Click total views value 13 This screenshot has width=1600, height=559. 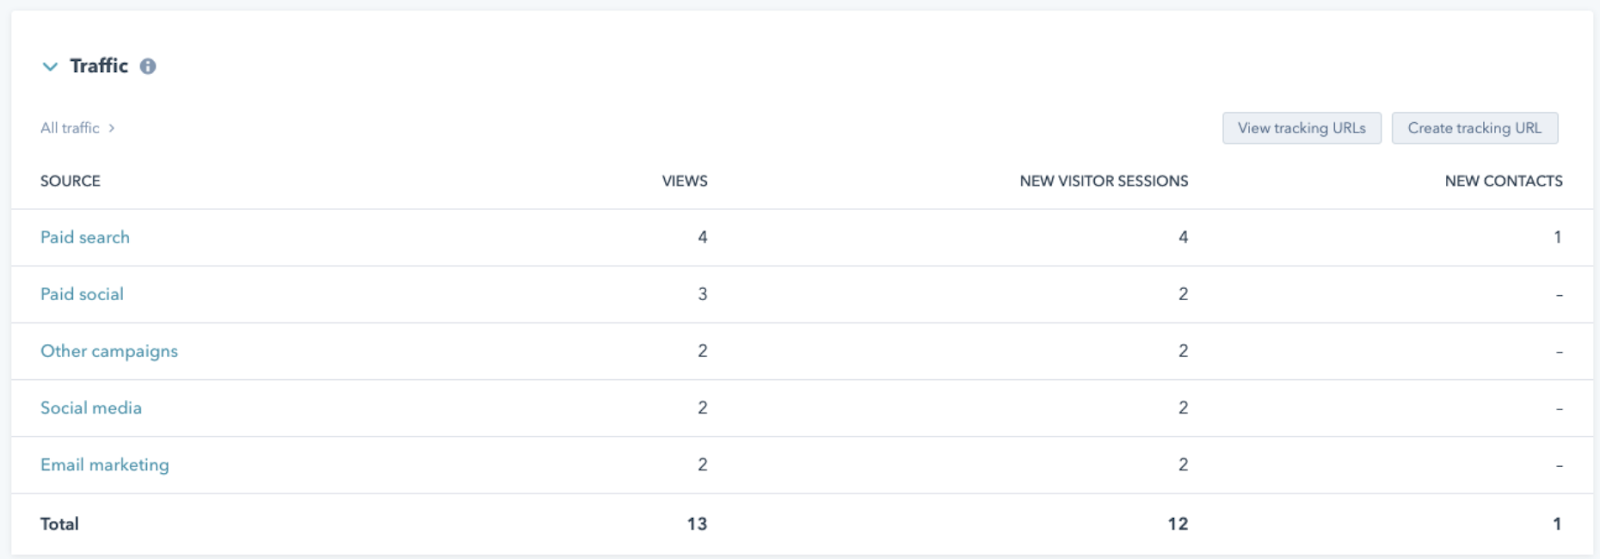(697, 524)
